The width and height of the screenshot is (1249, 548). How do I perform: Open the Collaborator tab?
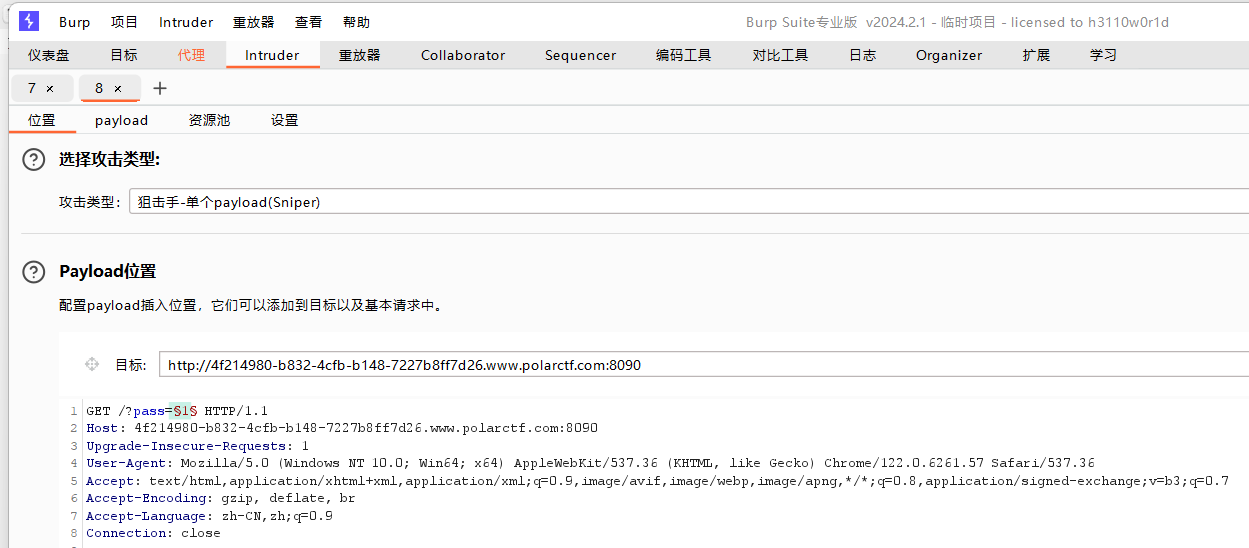click(x=463, y=55)
